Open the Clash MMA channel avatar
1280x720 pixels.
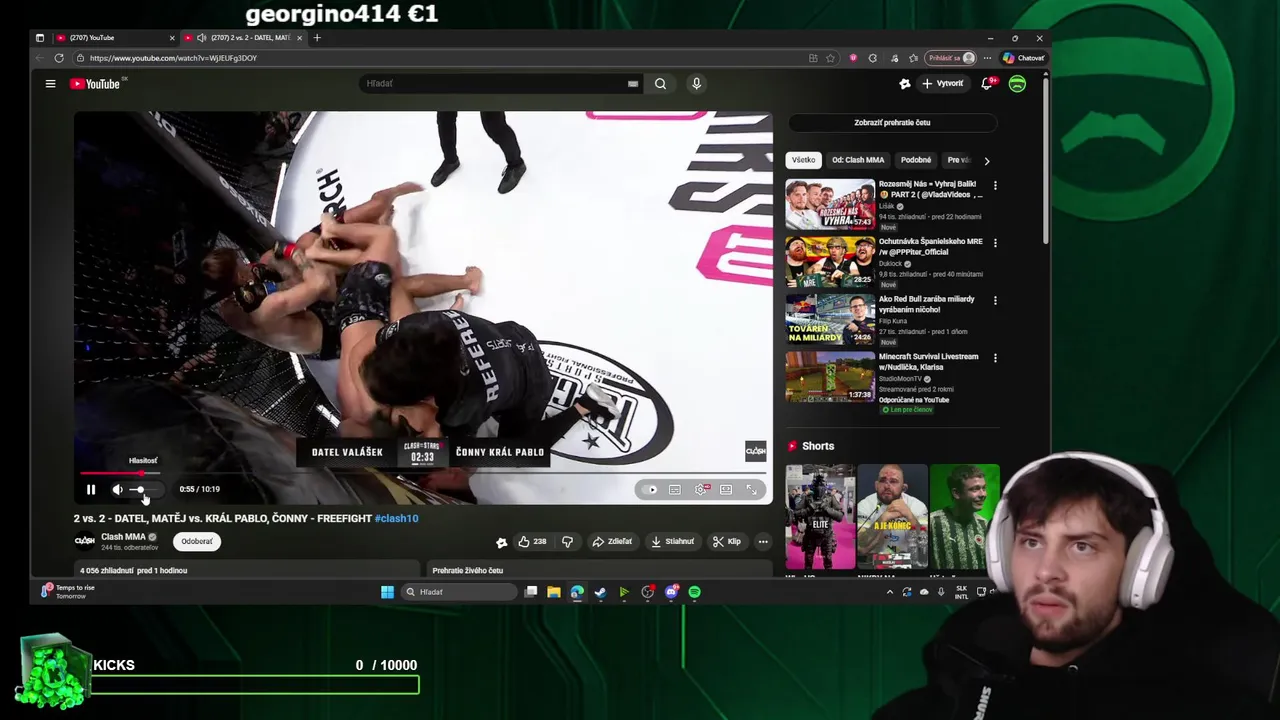pos(85,541)
